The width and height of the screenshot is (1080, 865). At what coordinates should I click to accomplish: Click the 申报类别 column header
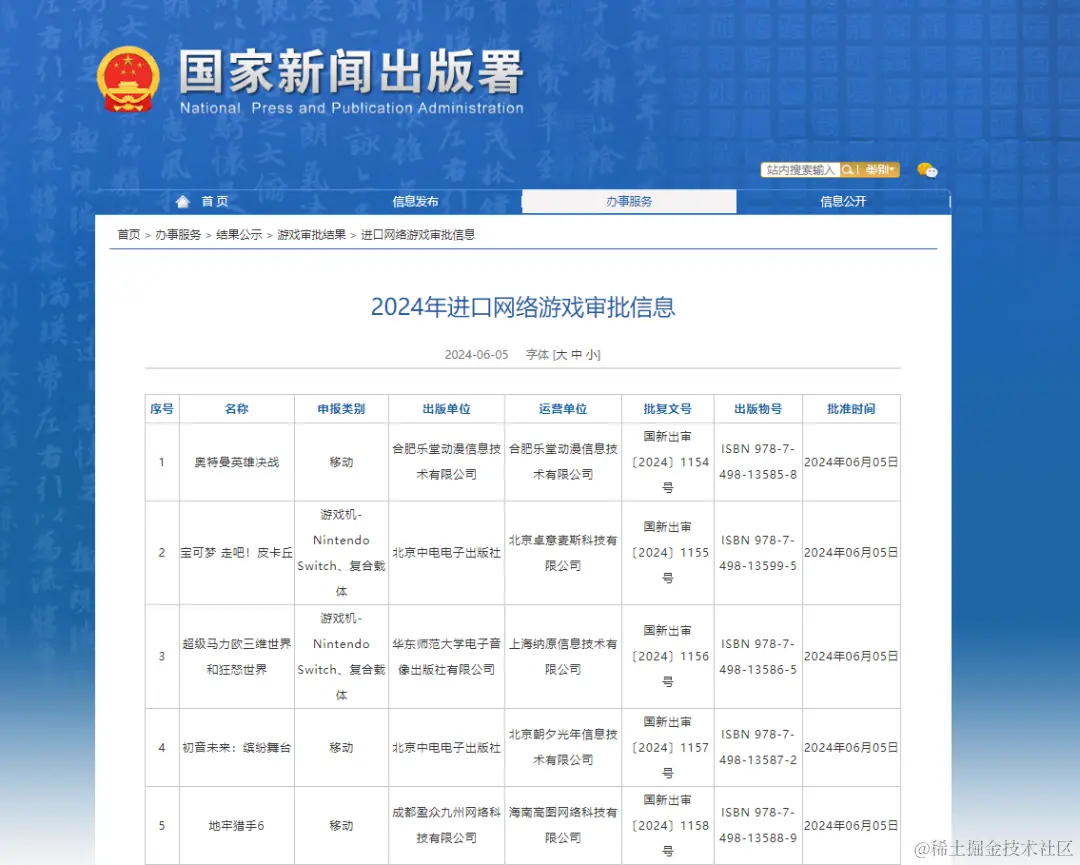(341, 408)
